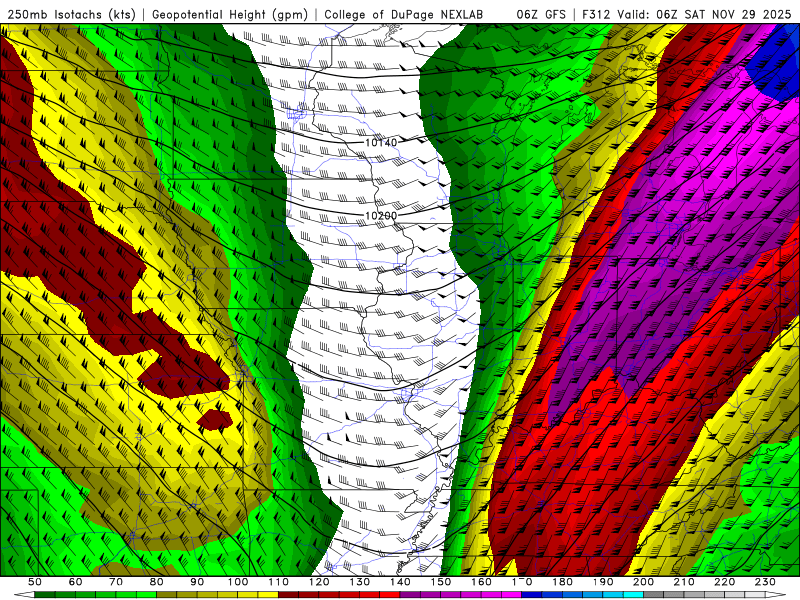Click the 70 value on the color scale
The image size is (800, 600).
pos(116,582)
